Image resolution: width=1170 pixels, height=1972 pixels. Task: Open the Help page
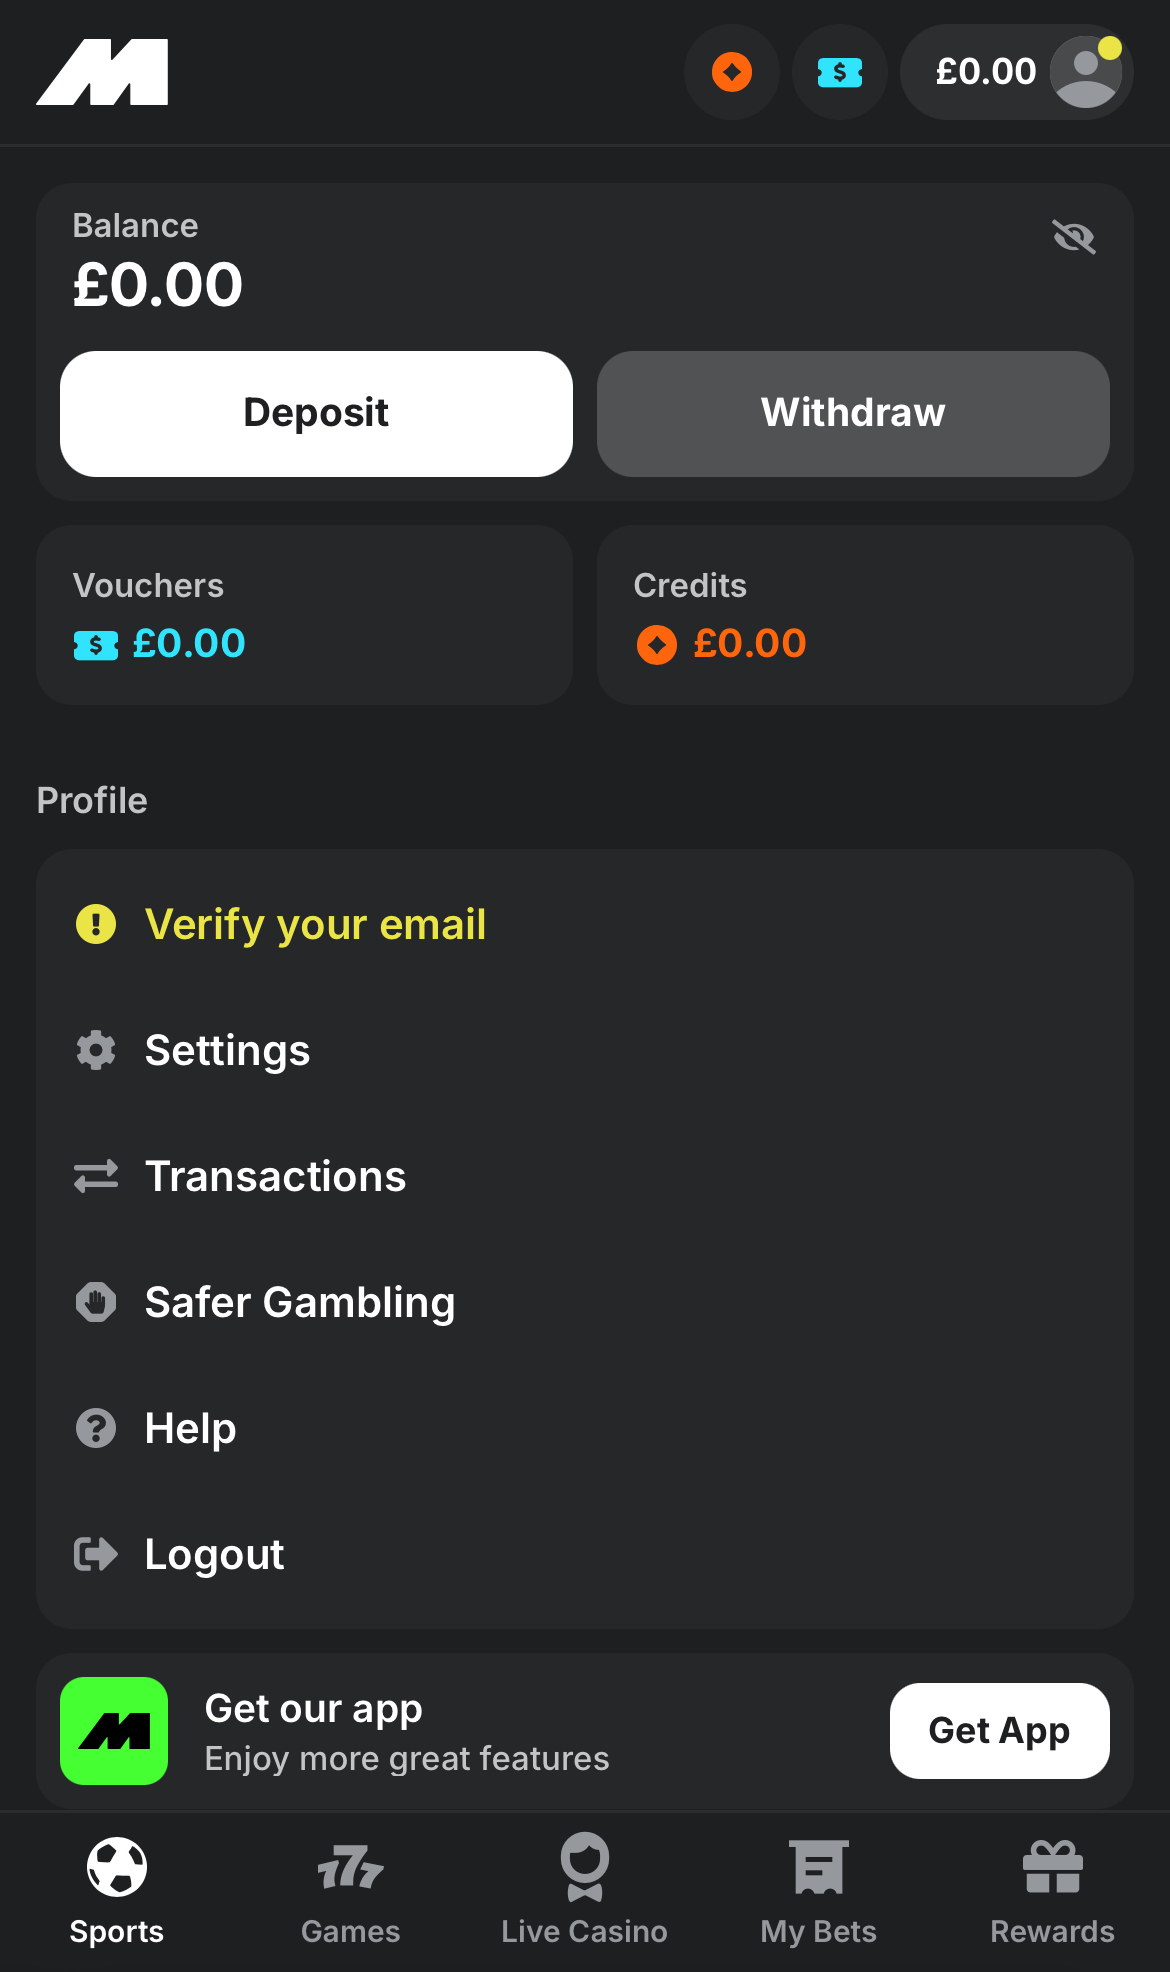point(190,1428)
